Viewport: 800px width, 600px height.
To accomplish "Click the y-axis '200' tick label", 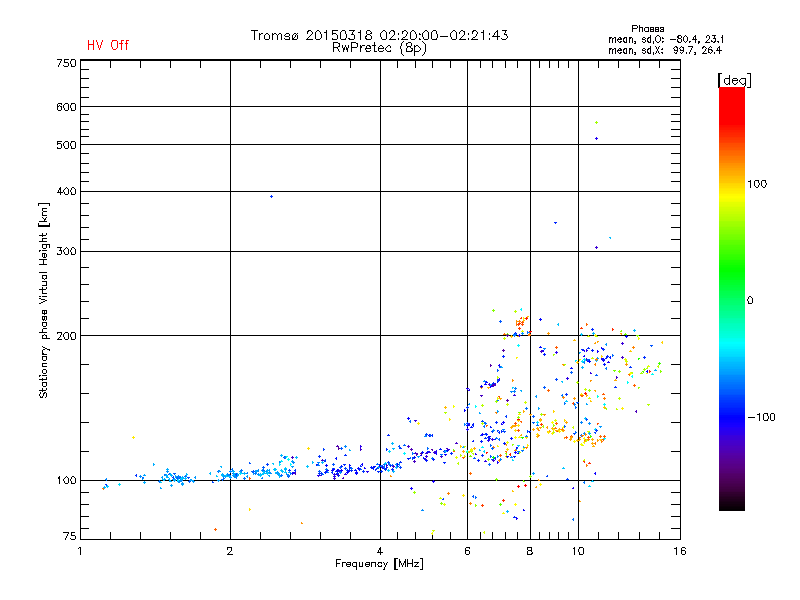I will tap(66, 336).
